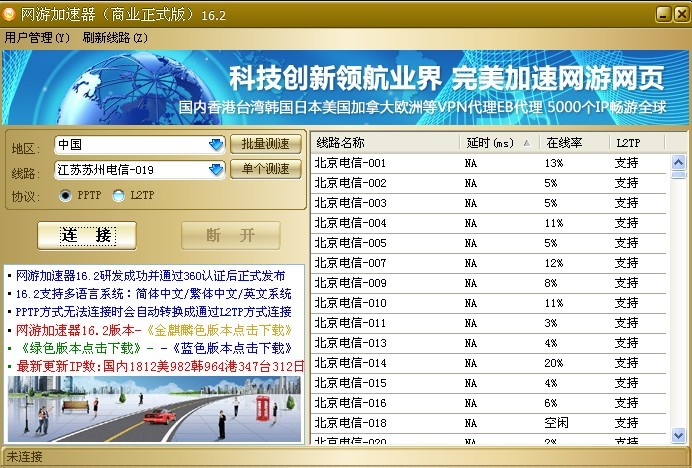Sort by the 在线率 column header
This screenshot has height=468, width=692.
[575, 143]
